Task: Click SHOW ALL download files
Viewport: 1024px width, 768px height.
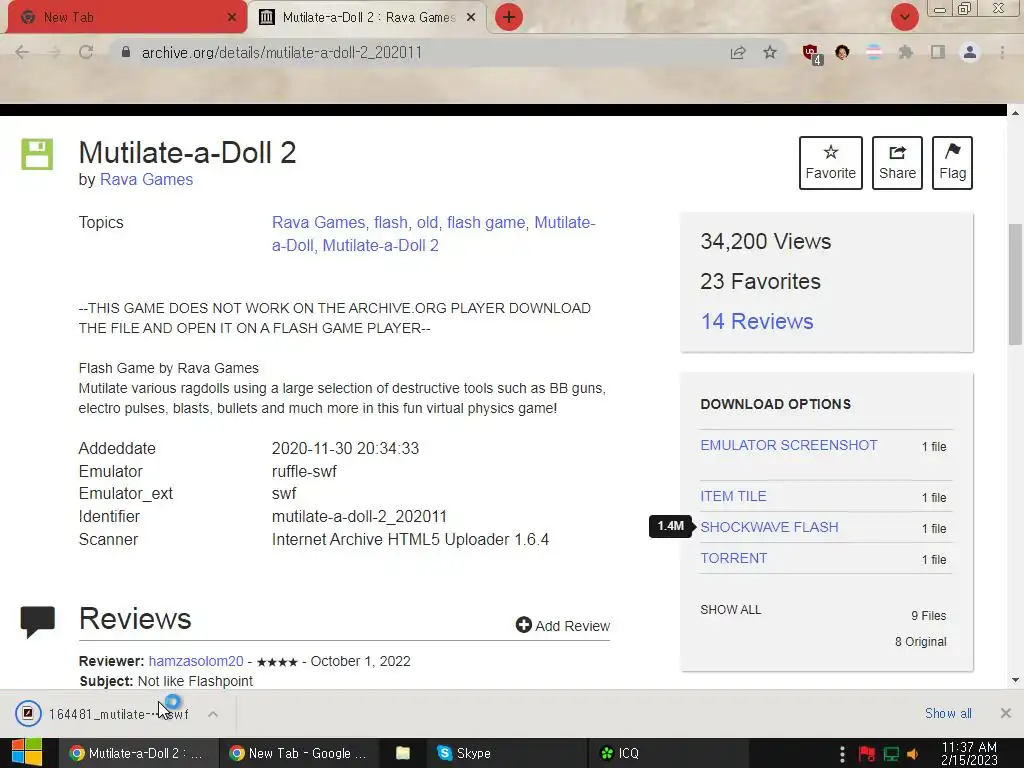Action: 731,610
